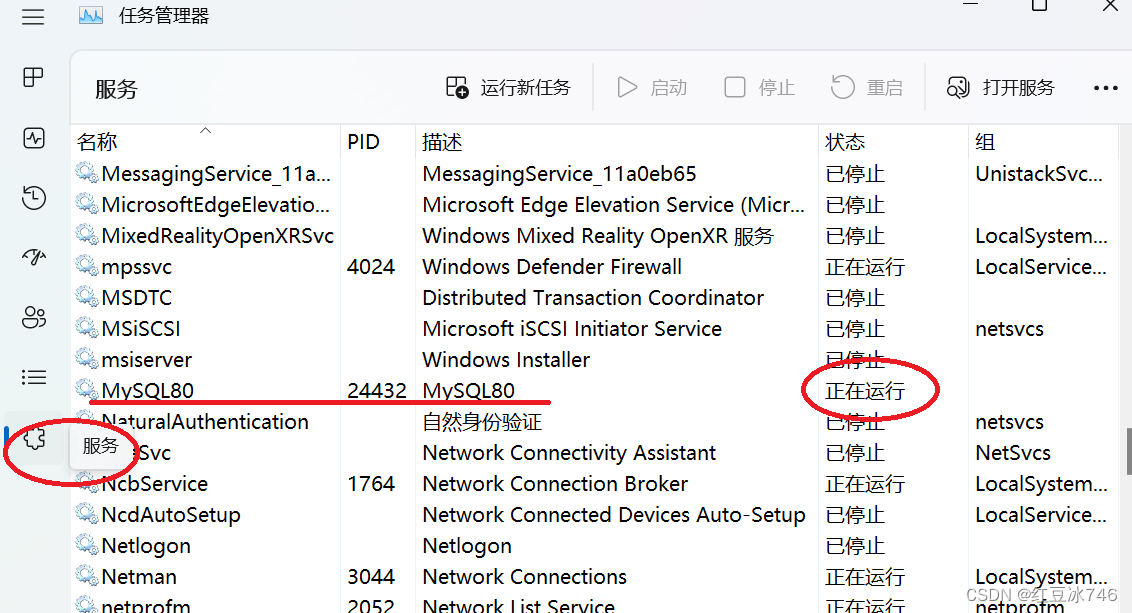Select the MySQL80 service name
The width and height of the screenshot is (1132, 613).
(147, 391)
